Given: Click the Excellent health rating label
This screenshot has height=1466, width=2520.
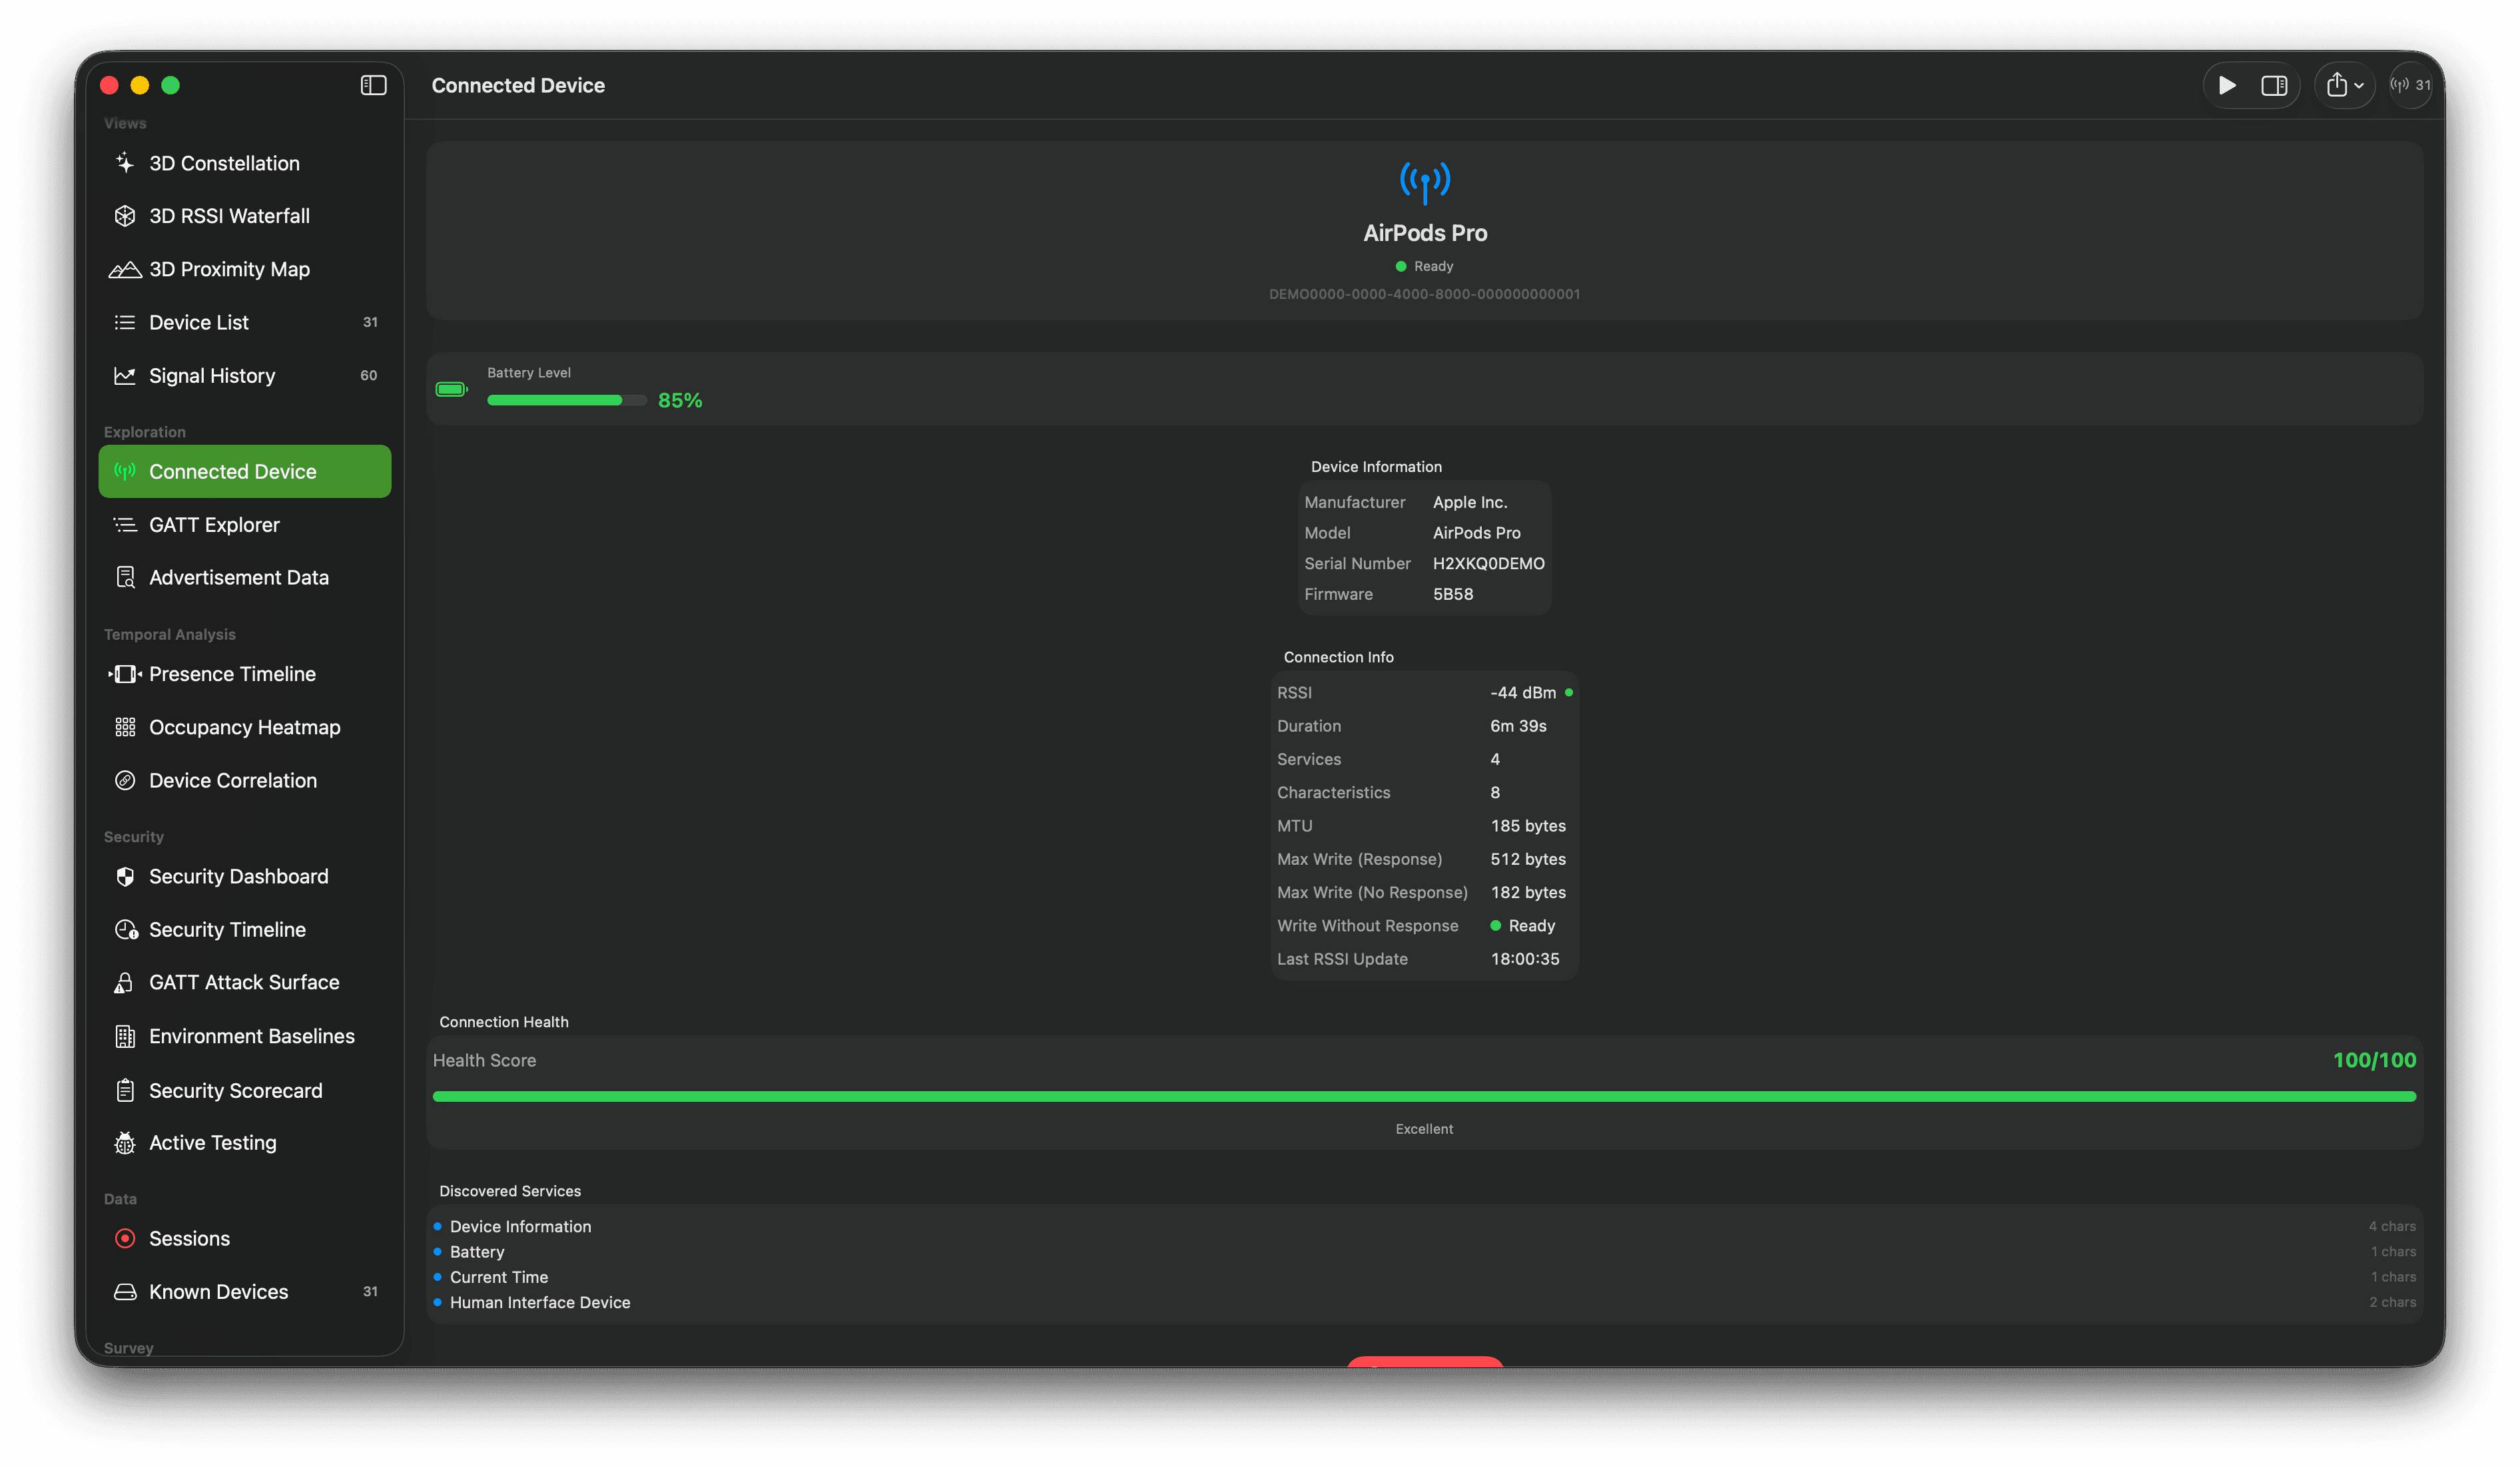Looking at the screenshot, I should (1424, 1129).
